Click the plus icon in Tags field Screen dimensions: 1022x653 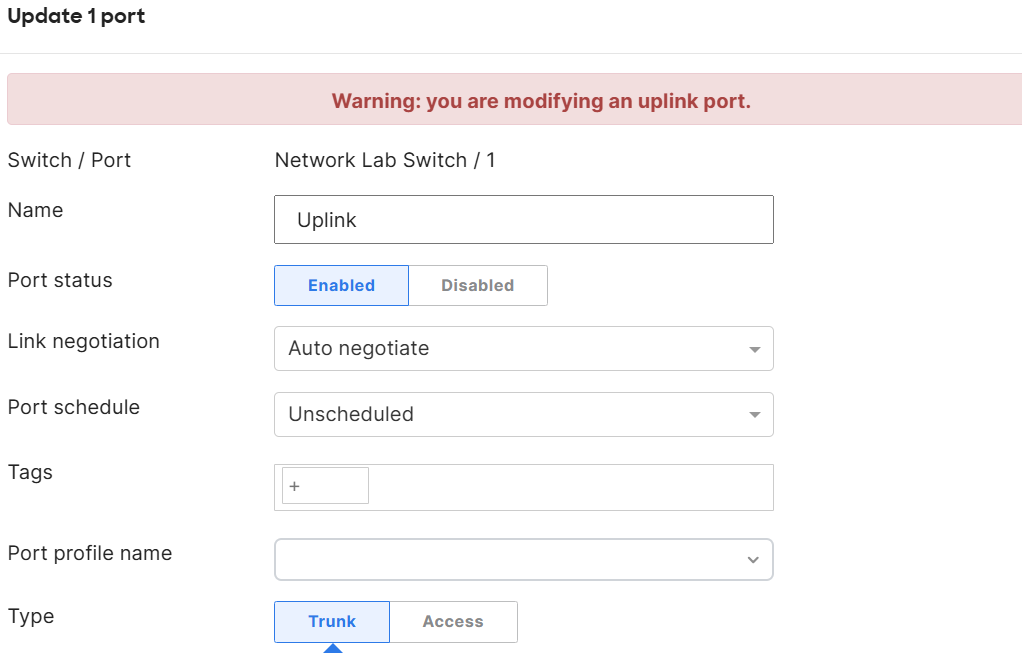pos(295,486)
